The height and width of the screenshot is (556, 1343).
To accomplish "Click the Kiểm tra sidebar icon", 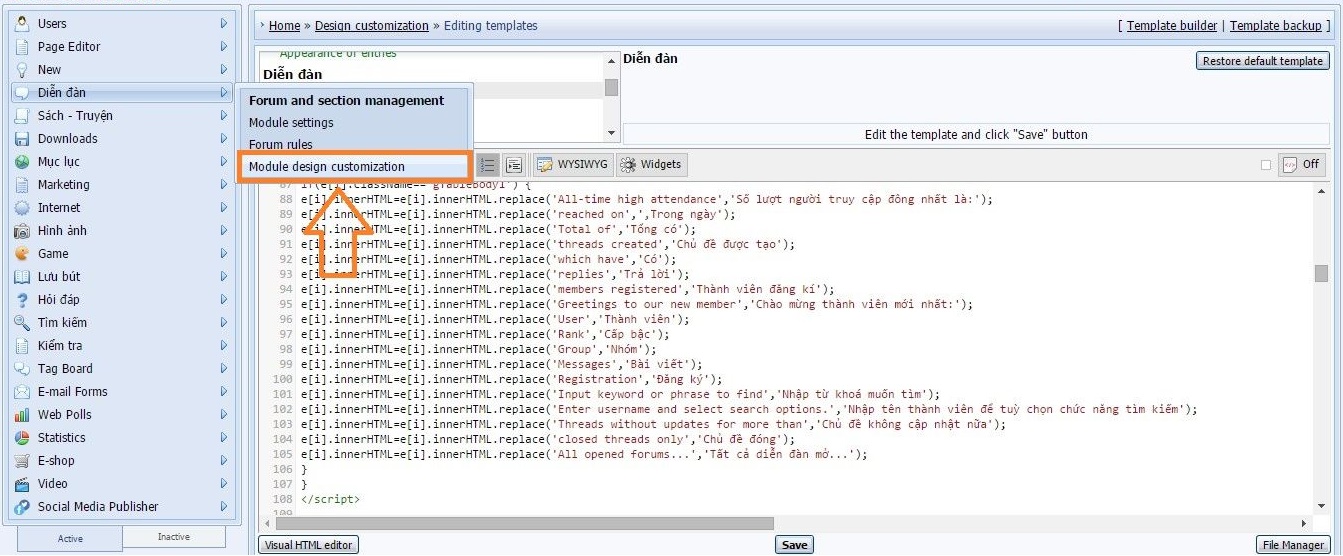I will coord(22,345).
